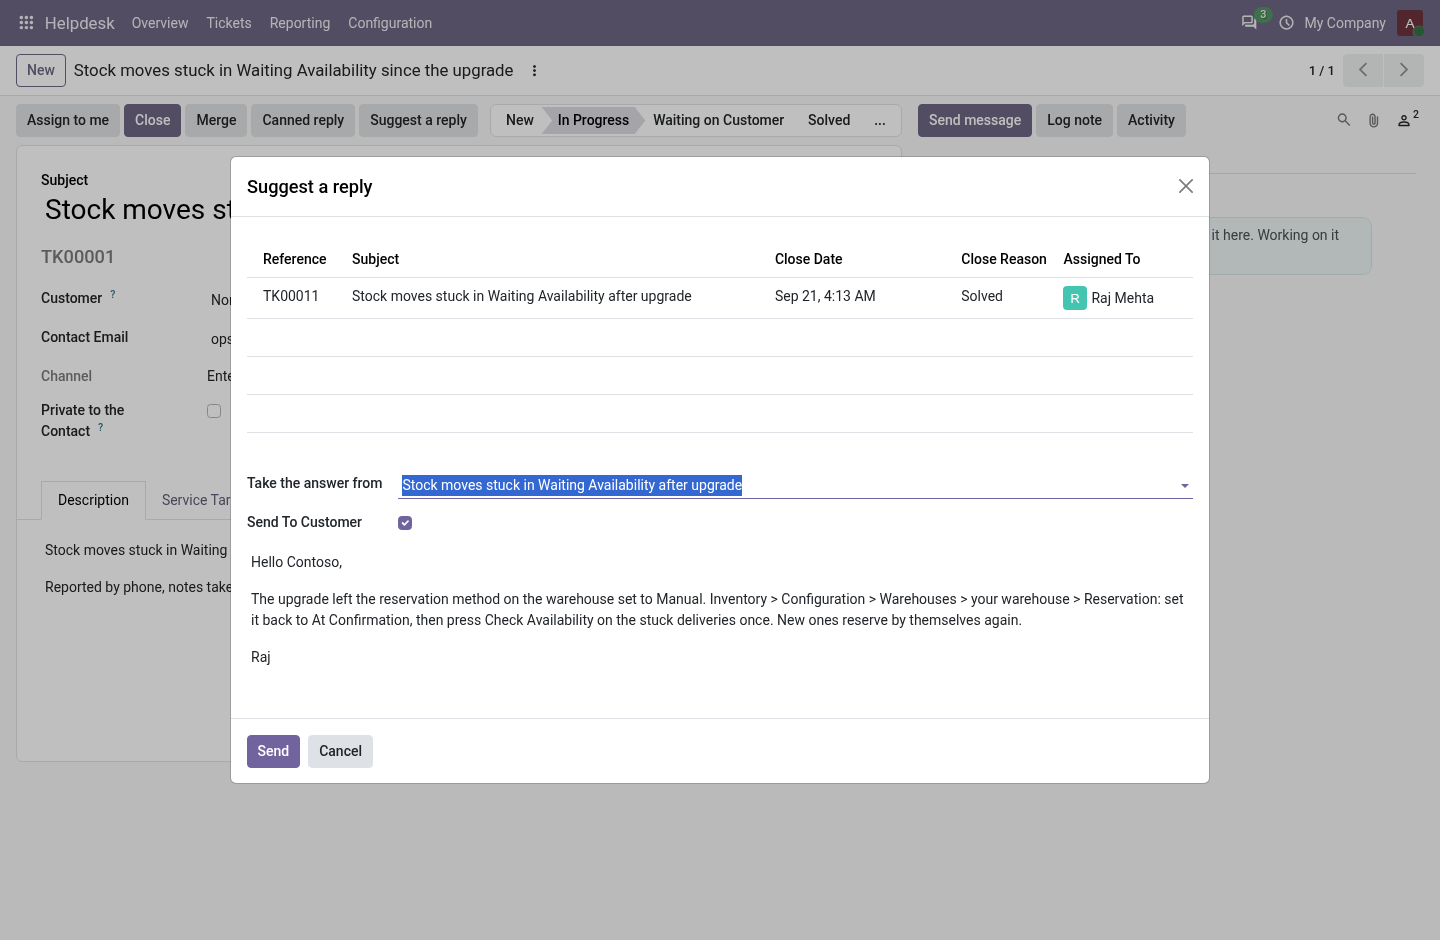Open the Tickets menu
Screen dimensions: 1440x940
[x=229, y=23]
